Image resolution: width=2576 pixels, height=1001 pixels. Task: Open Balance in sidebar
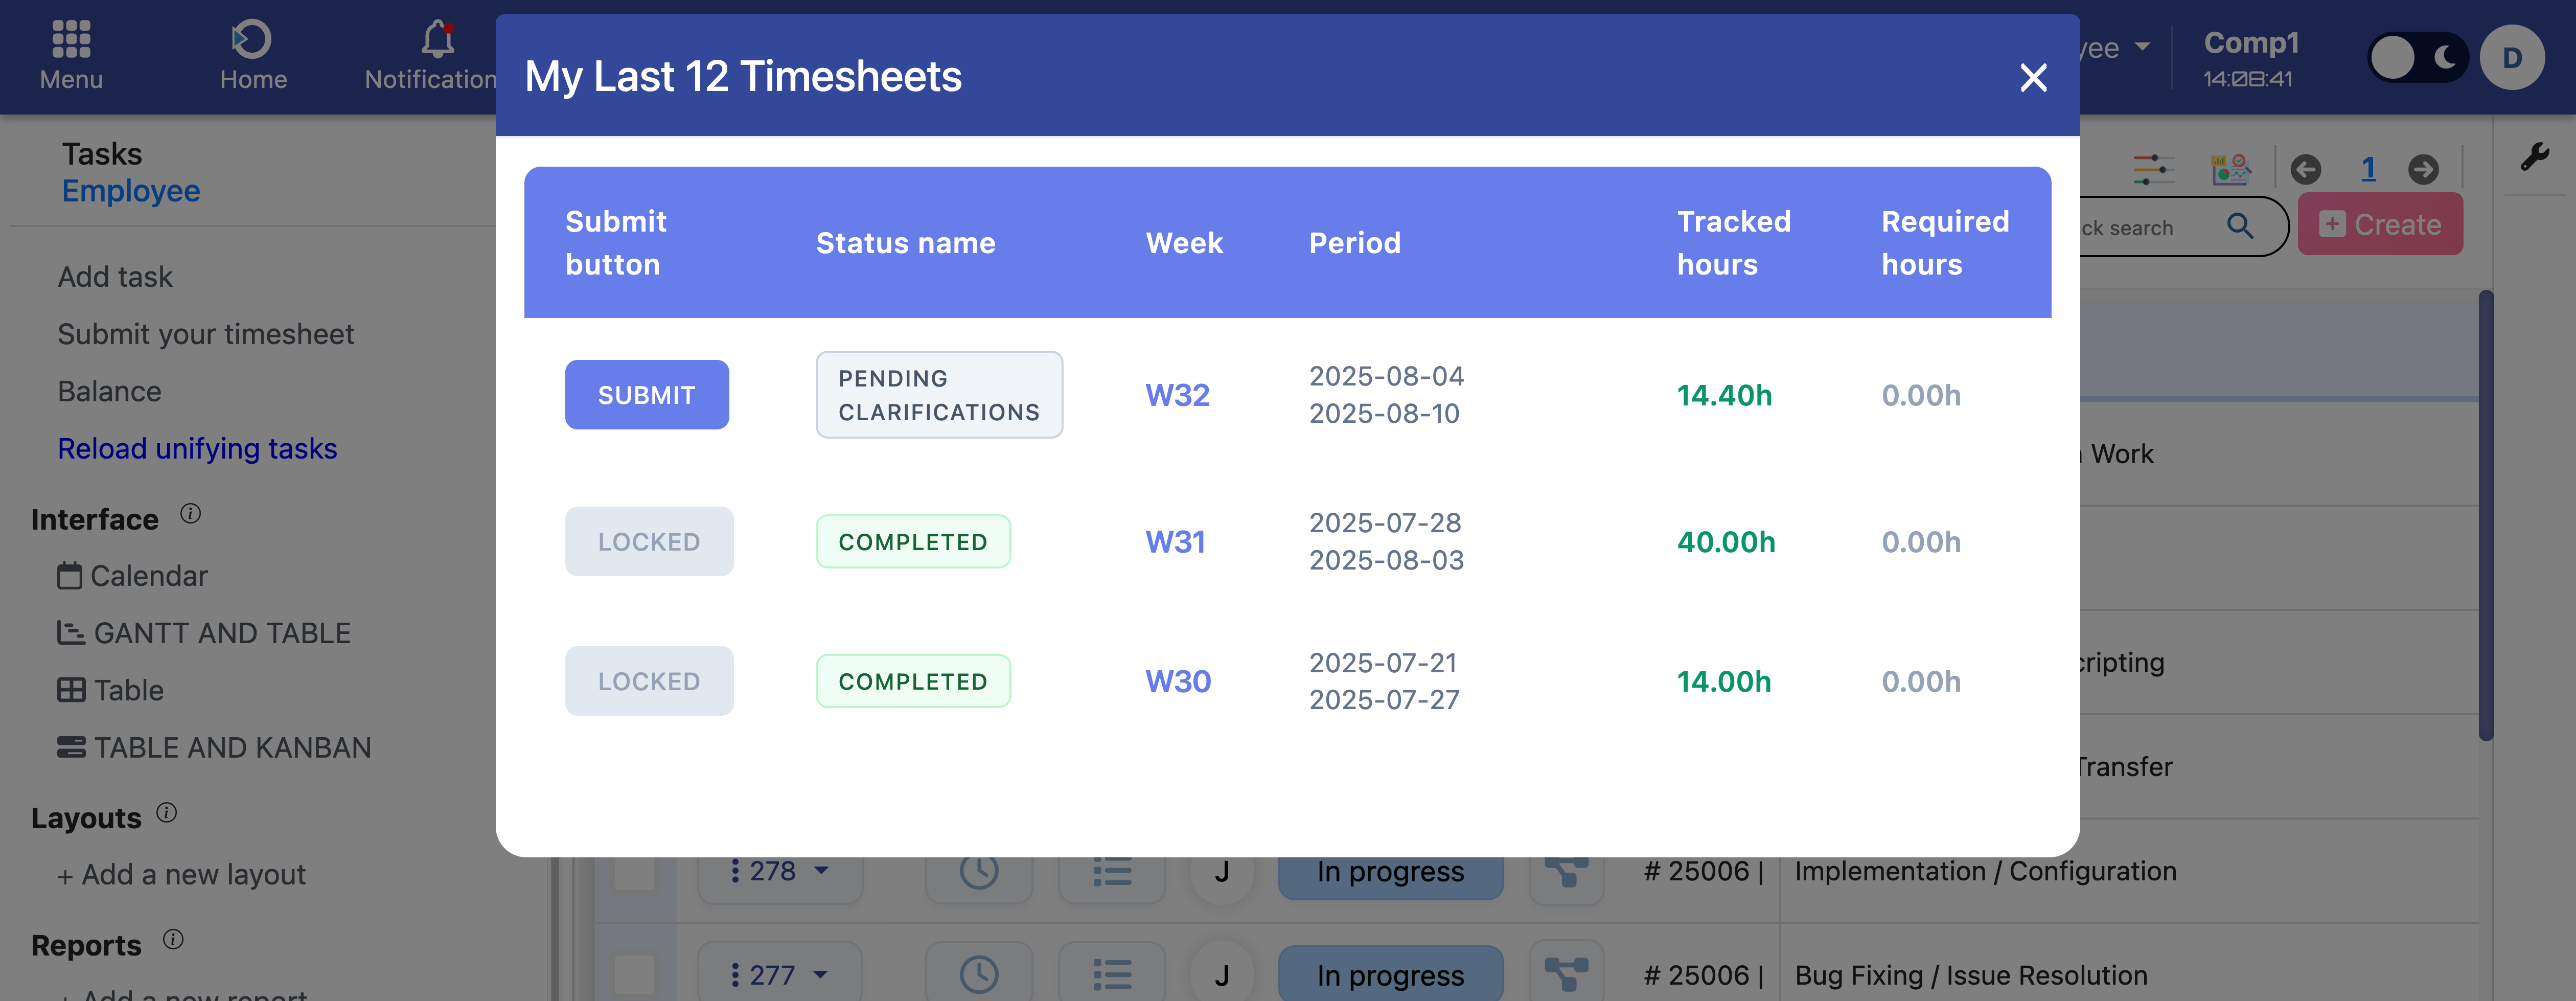click(109, 391)
